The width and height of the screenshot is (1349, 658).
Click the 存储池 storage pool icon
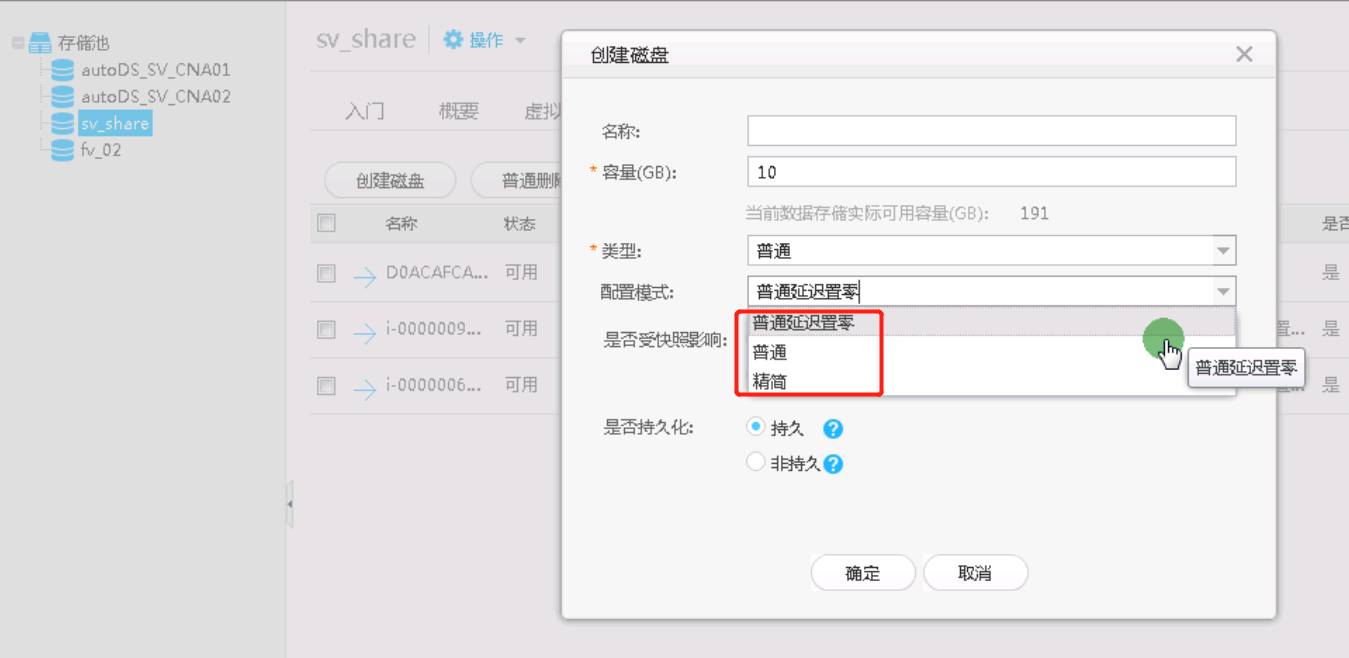[x=40, y=42]
